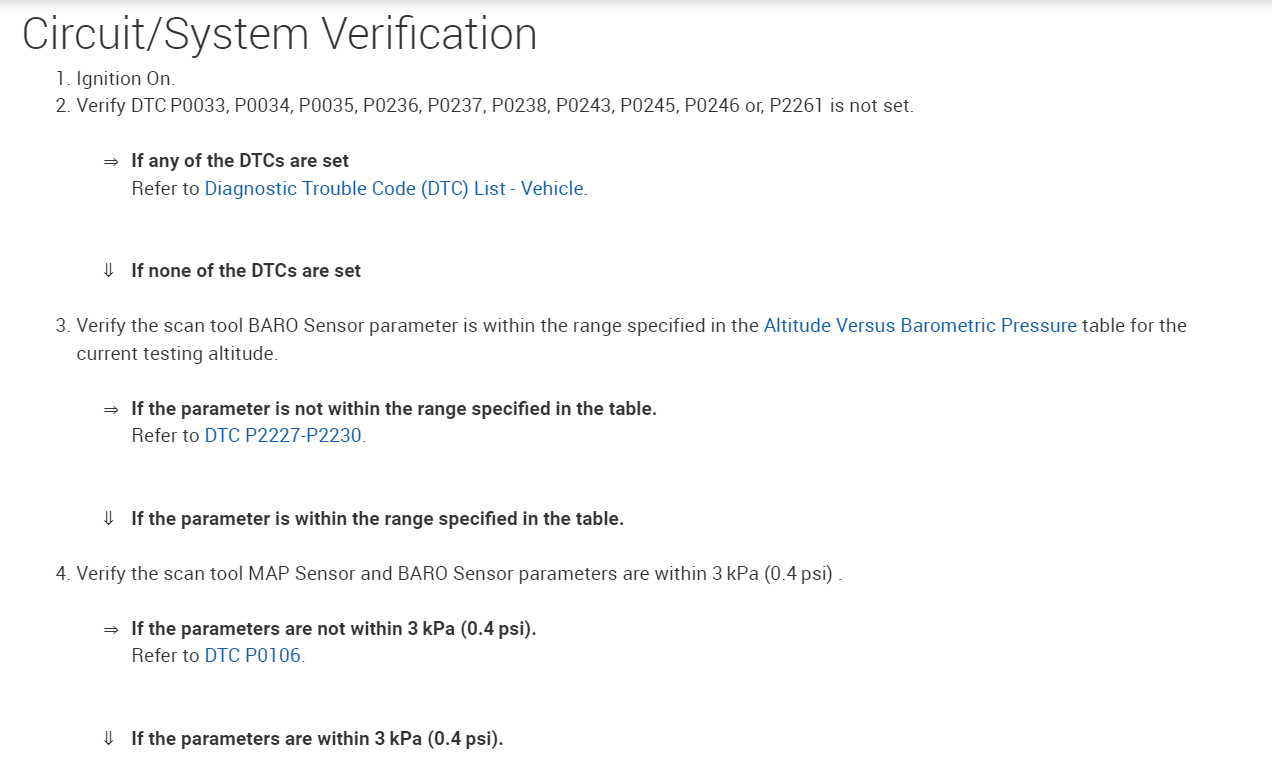Image resolution: width=1272 pixels, height=772 pixels.
Task: Click down arrow beside "parameter is within the range"
Action: 109,519
